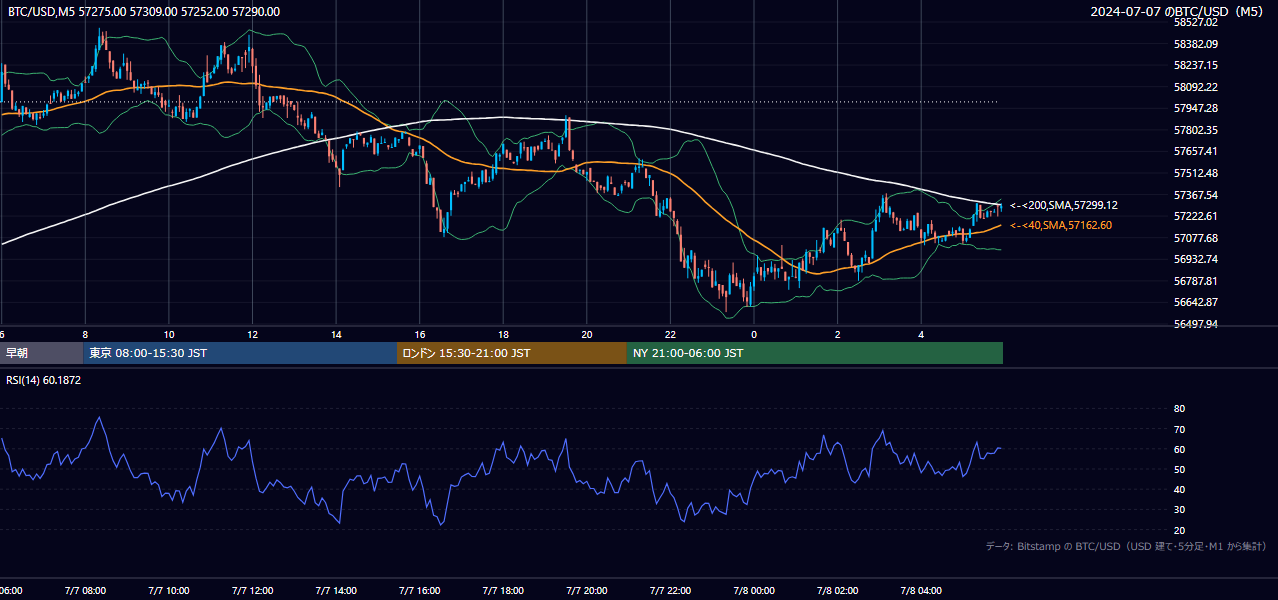
Task: Click the RSI scale value 20
Action: tap(1180, 530)
